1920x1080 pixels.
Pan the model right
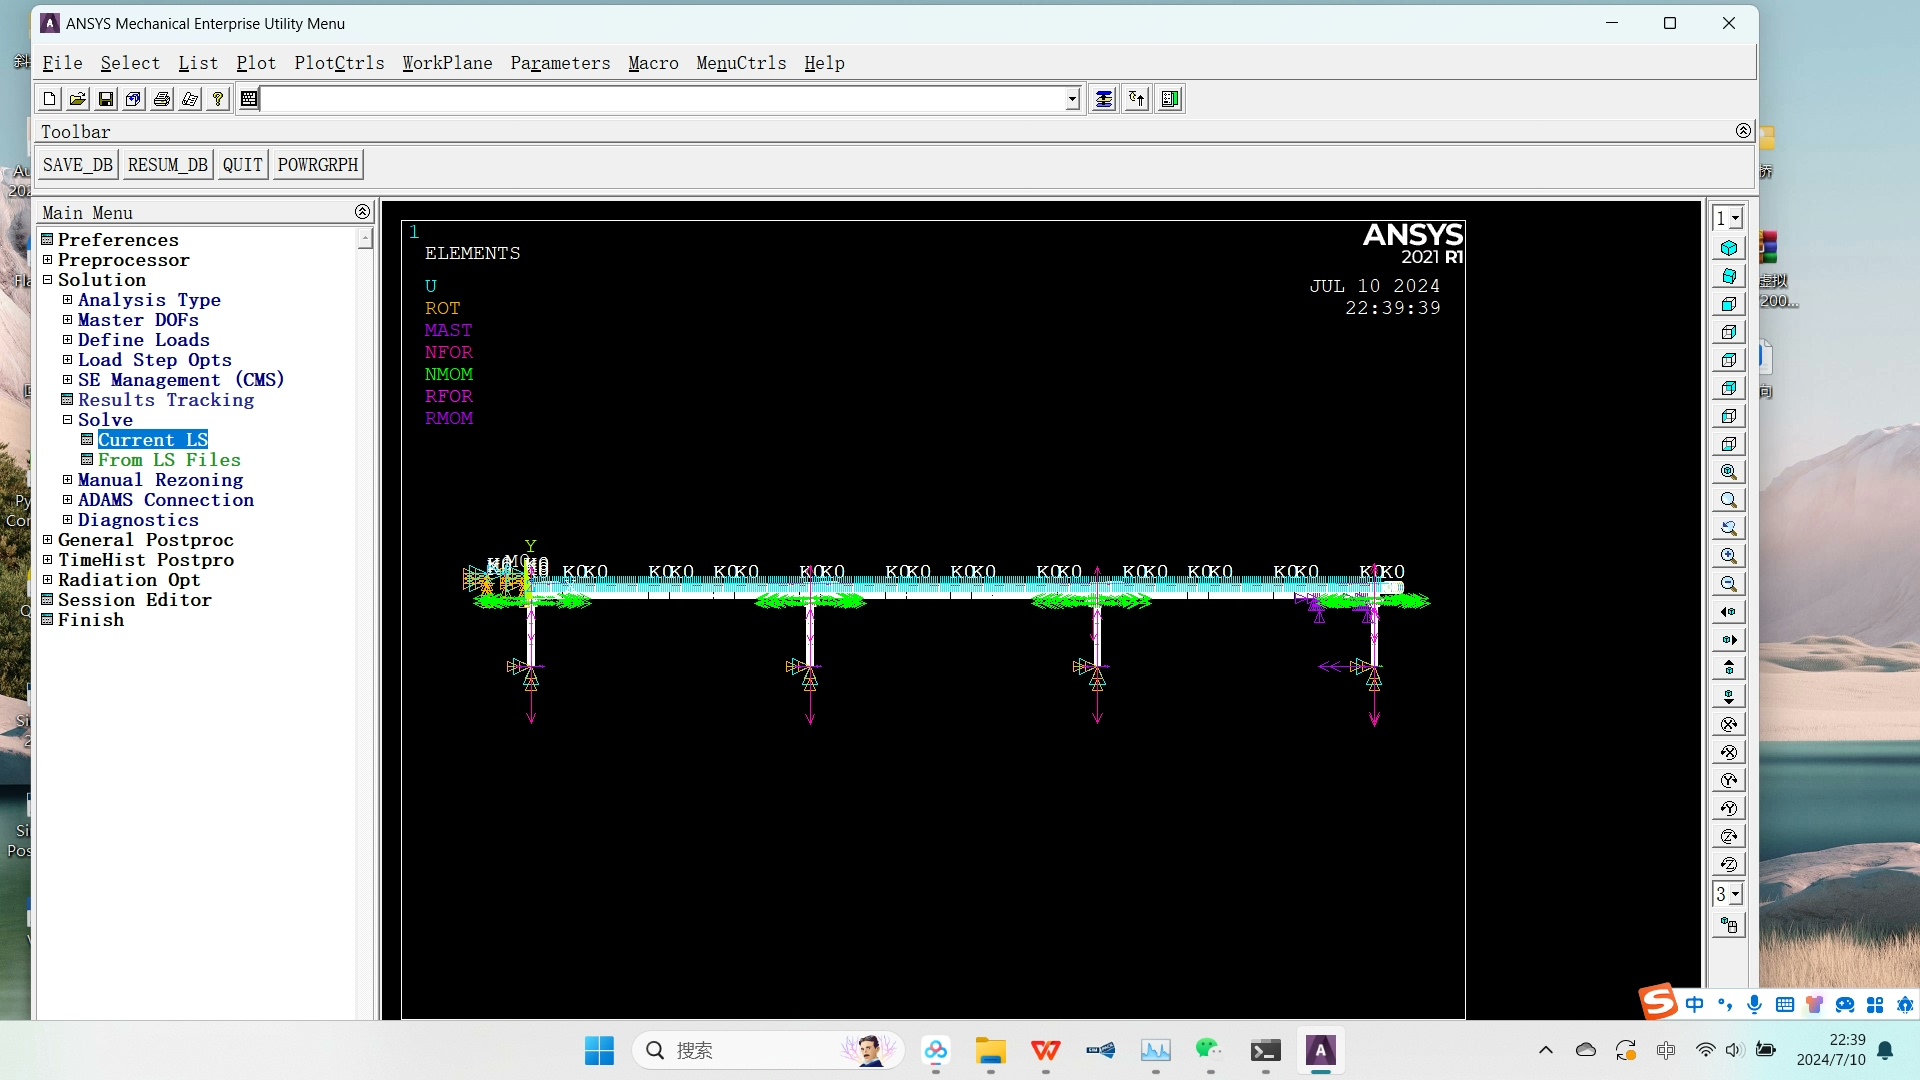click(1729, 640)
